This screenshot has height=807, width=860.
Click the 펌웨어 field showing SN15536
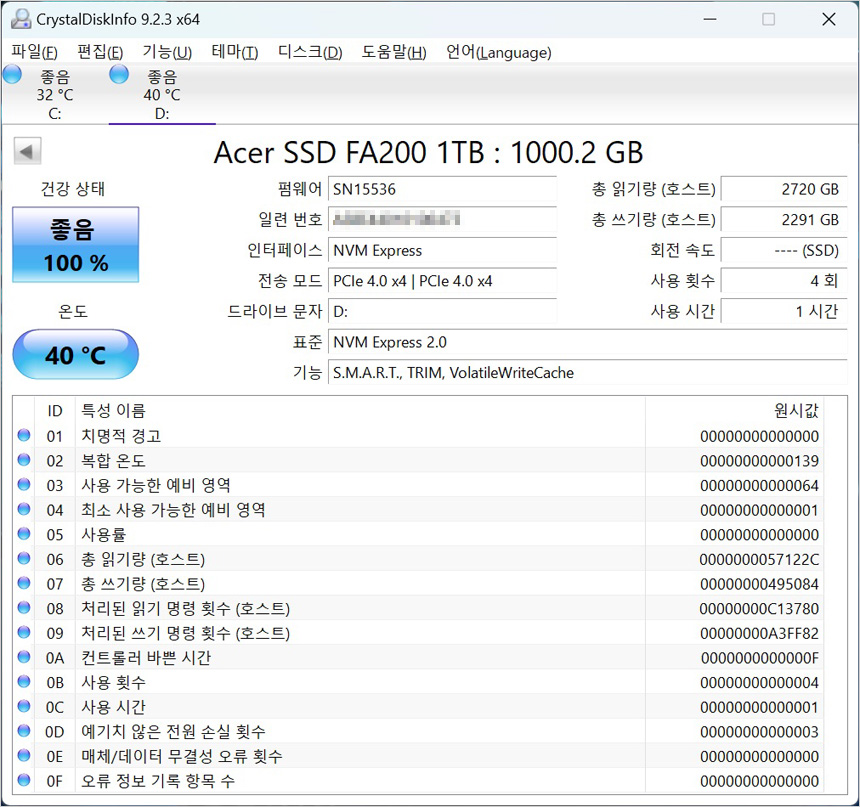coord(441,189)
